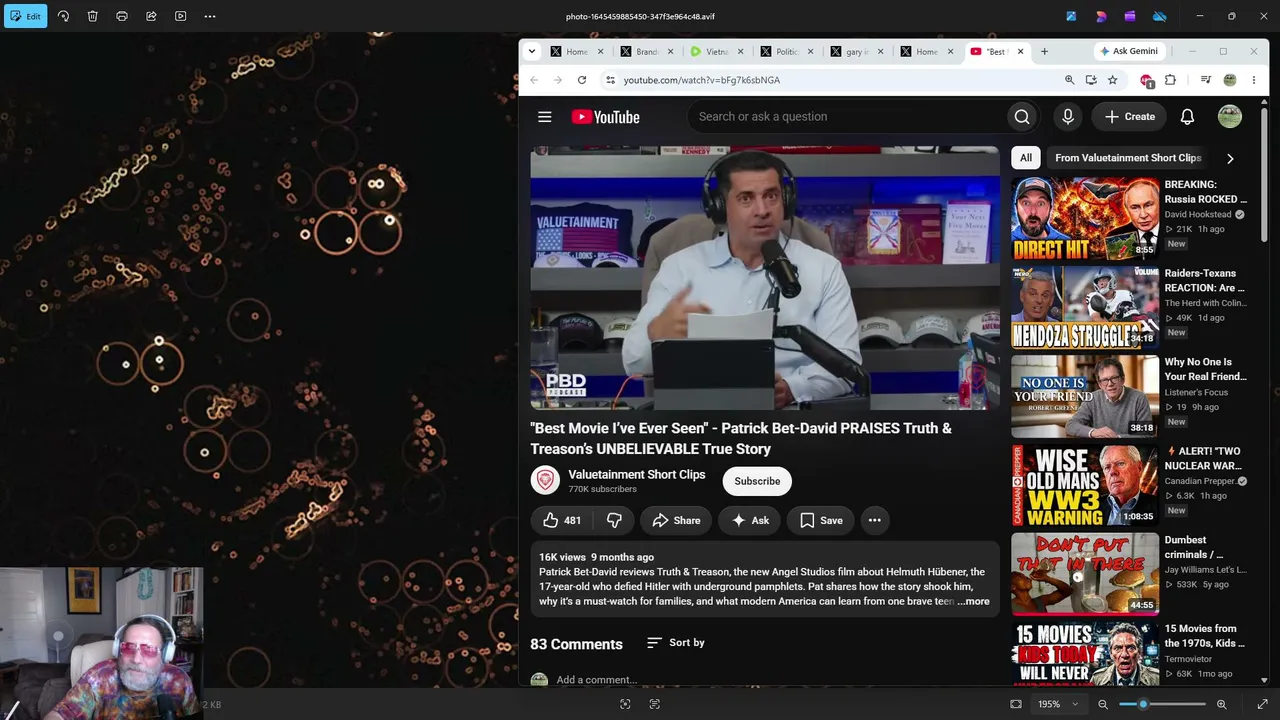
Task: Click the YouTube search box
Action: pos(847,117)
